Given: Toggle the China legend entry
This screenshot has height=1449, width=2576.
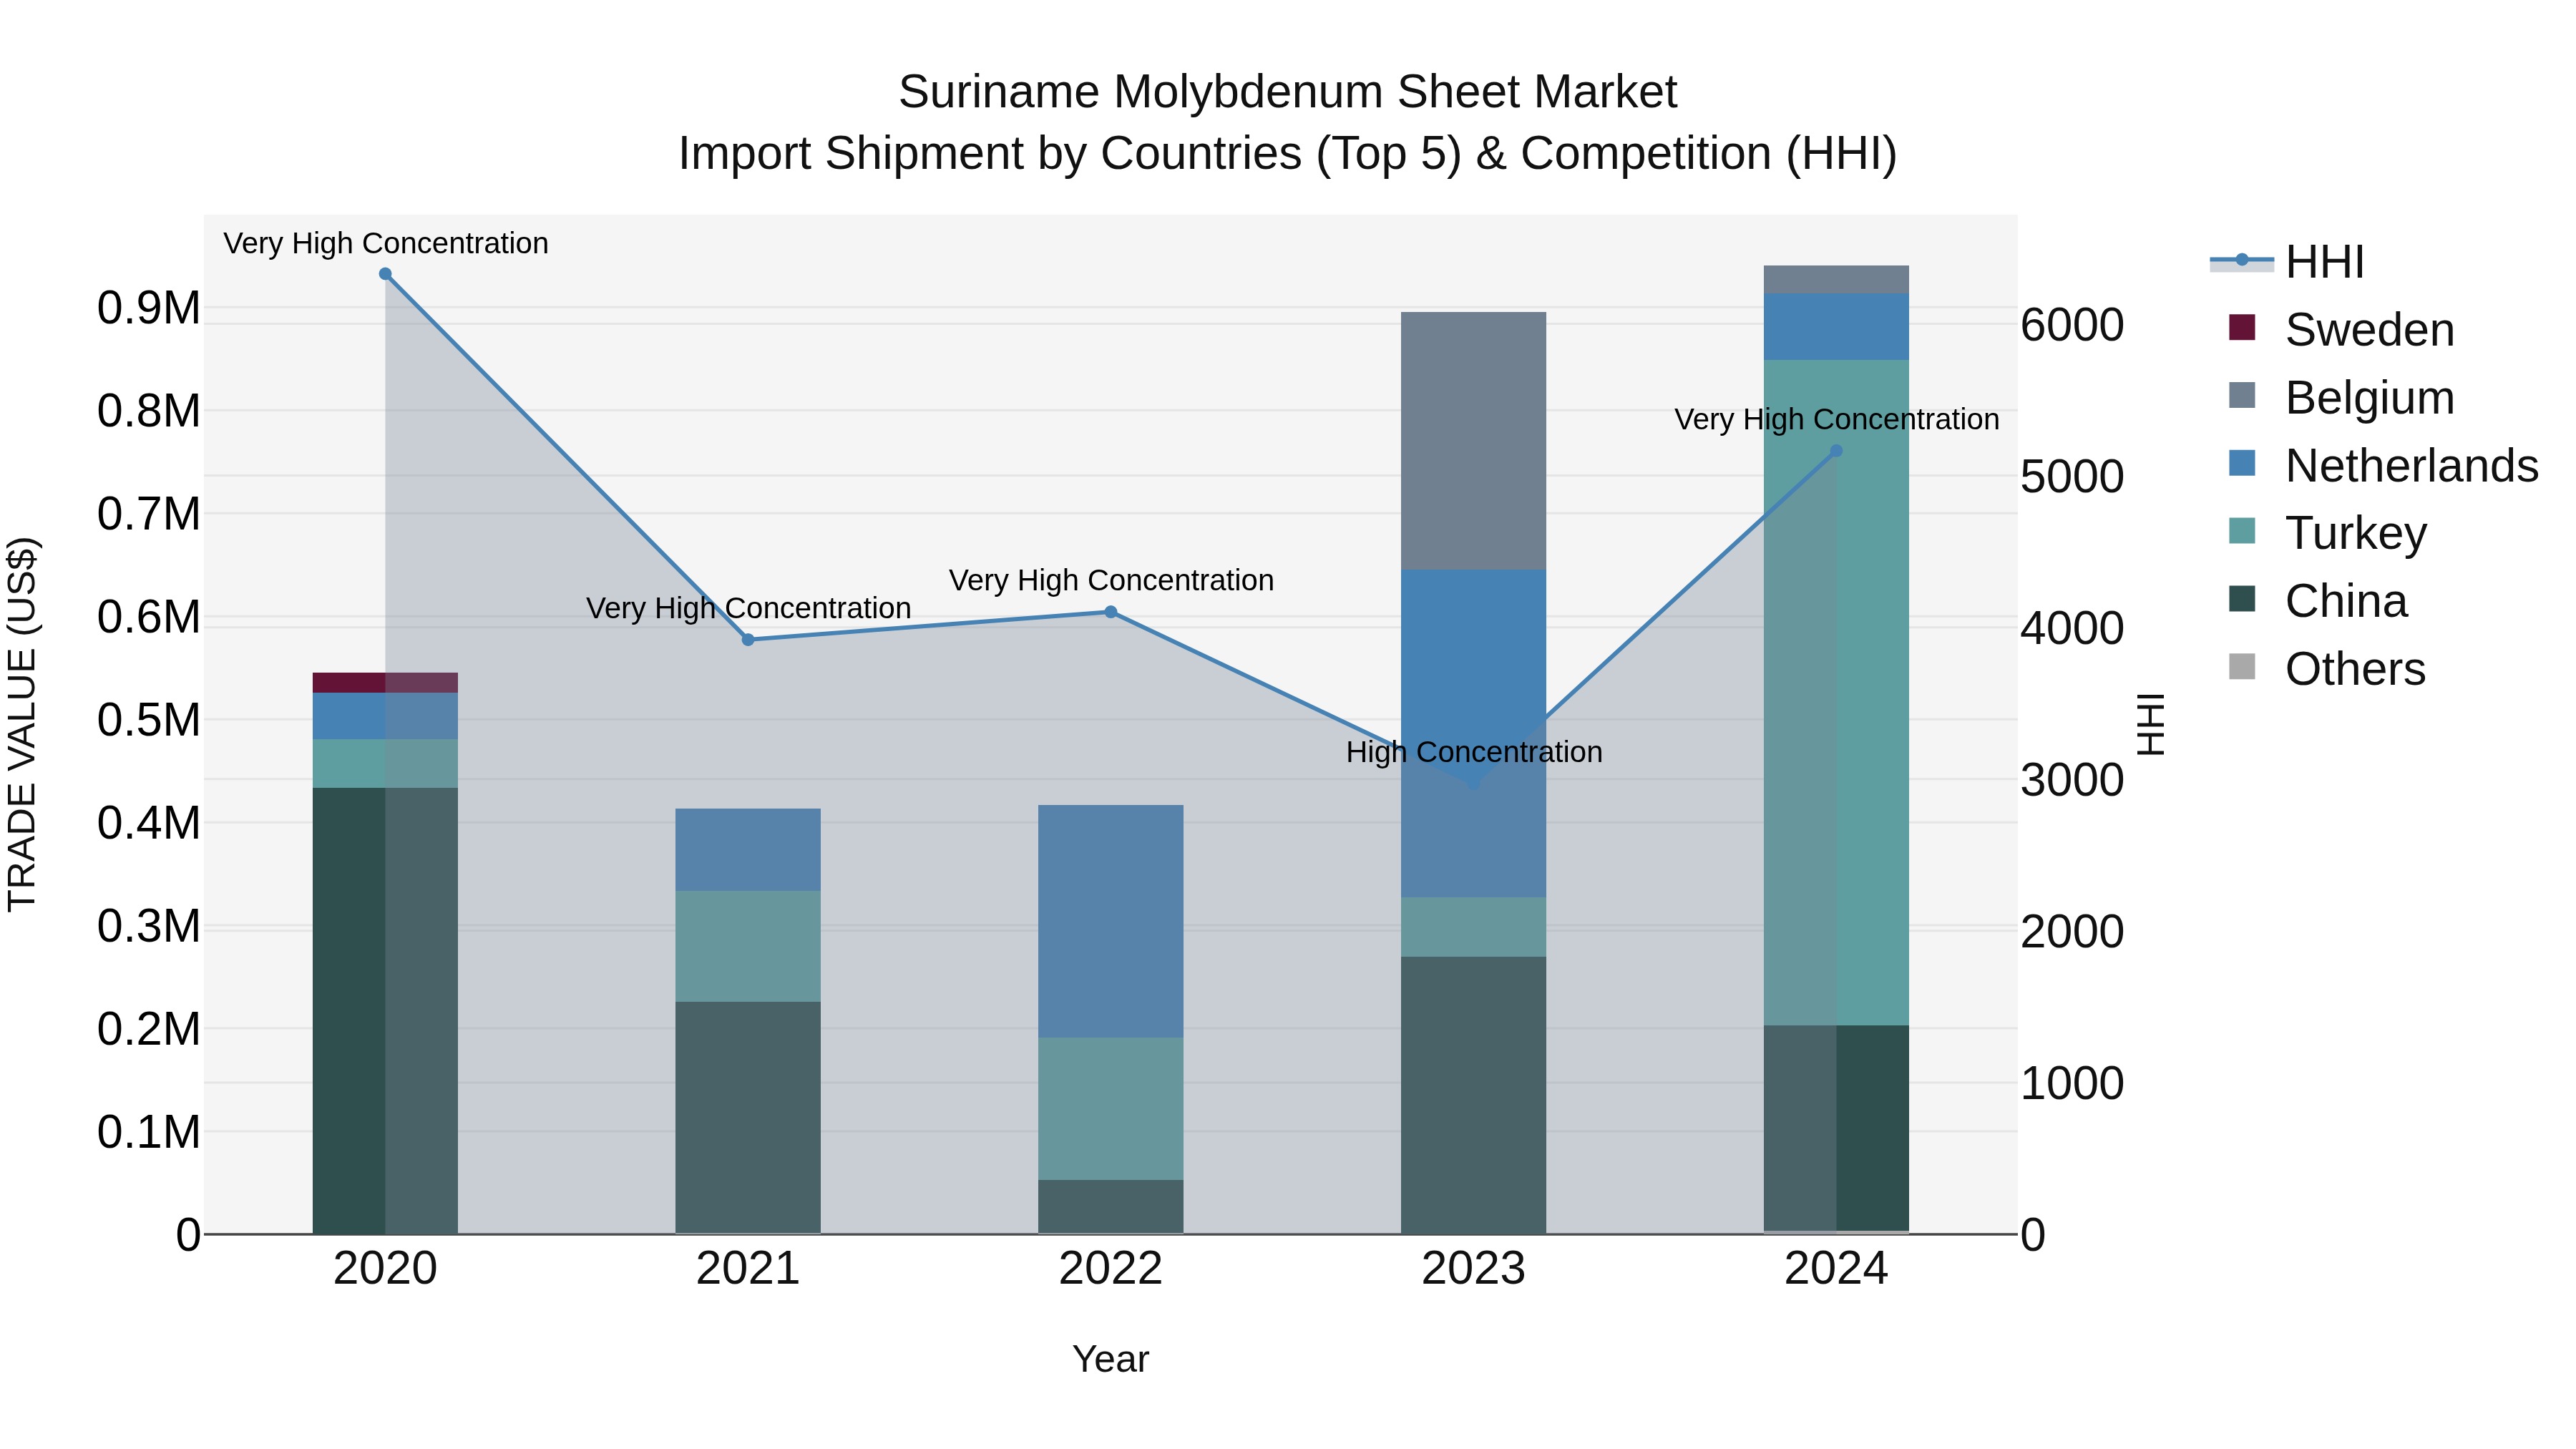Looking at the screenshot, I should pos(2317,600).
